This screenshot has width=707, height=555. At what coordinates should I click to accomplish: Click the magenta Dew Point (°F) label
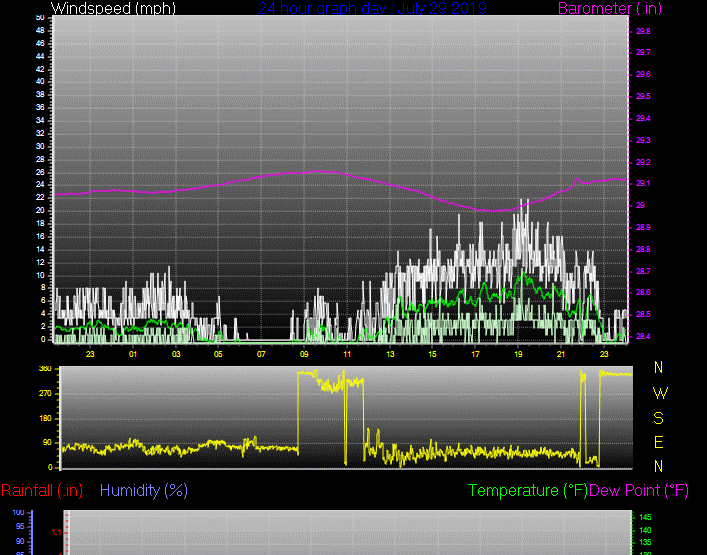[639, 490]
